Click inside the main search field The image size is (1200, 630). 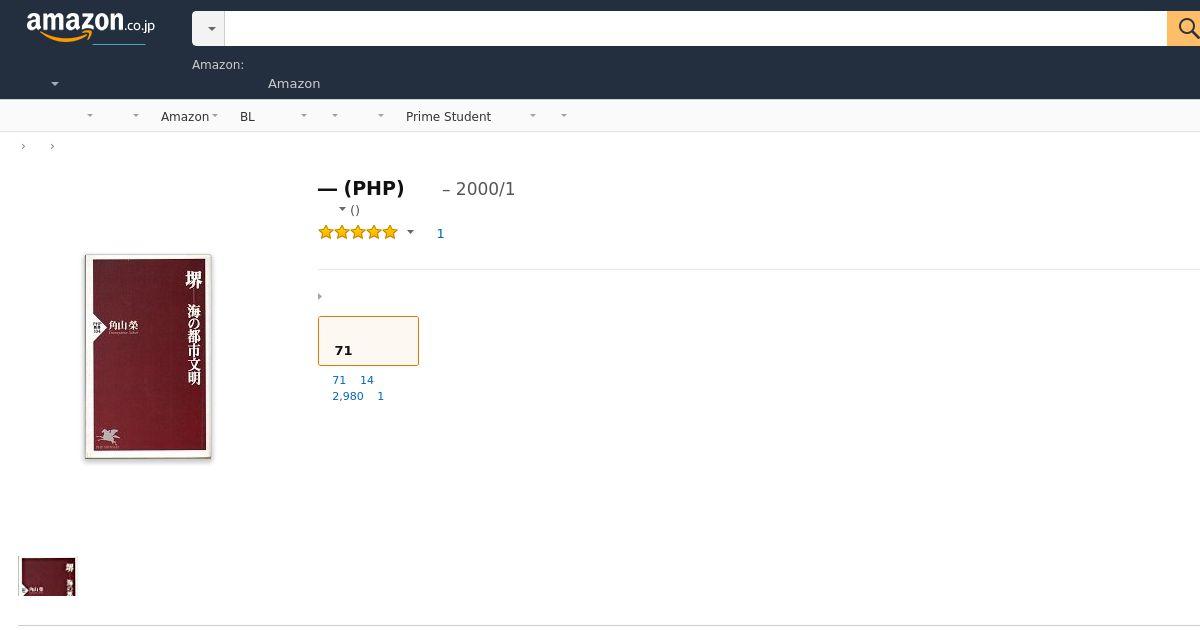pos(696,29)
